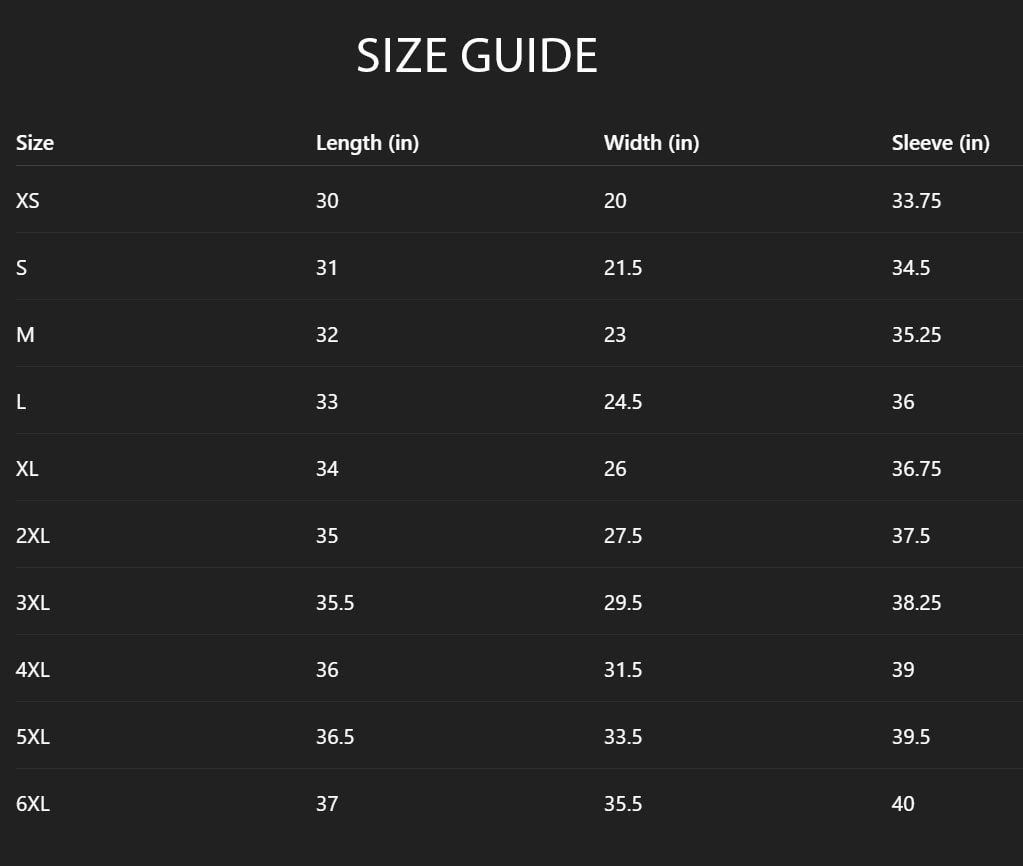
Task: Click the width value for size 3XL
Action: (623, 603)
